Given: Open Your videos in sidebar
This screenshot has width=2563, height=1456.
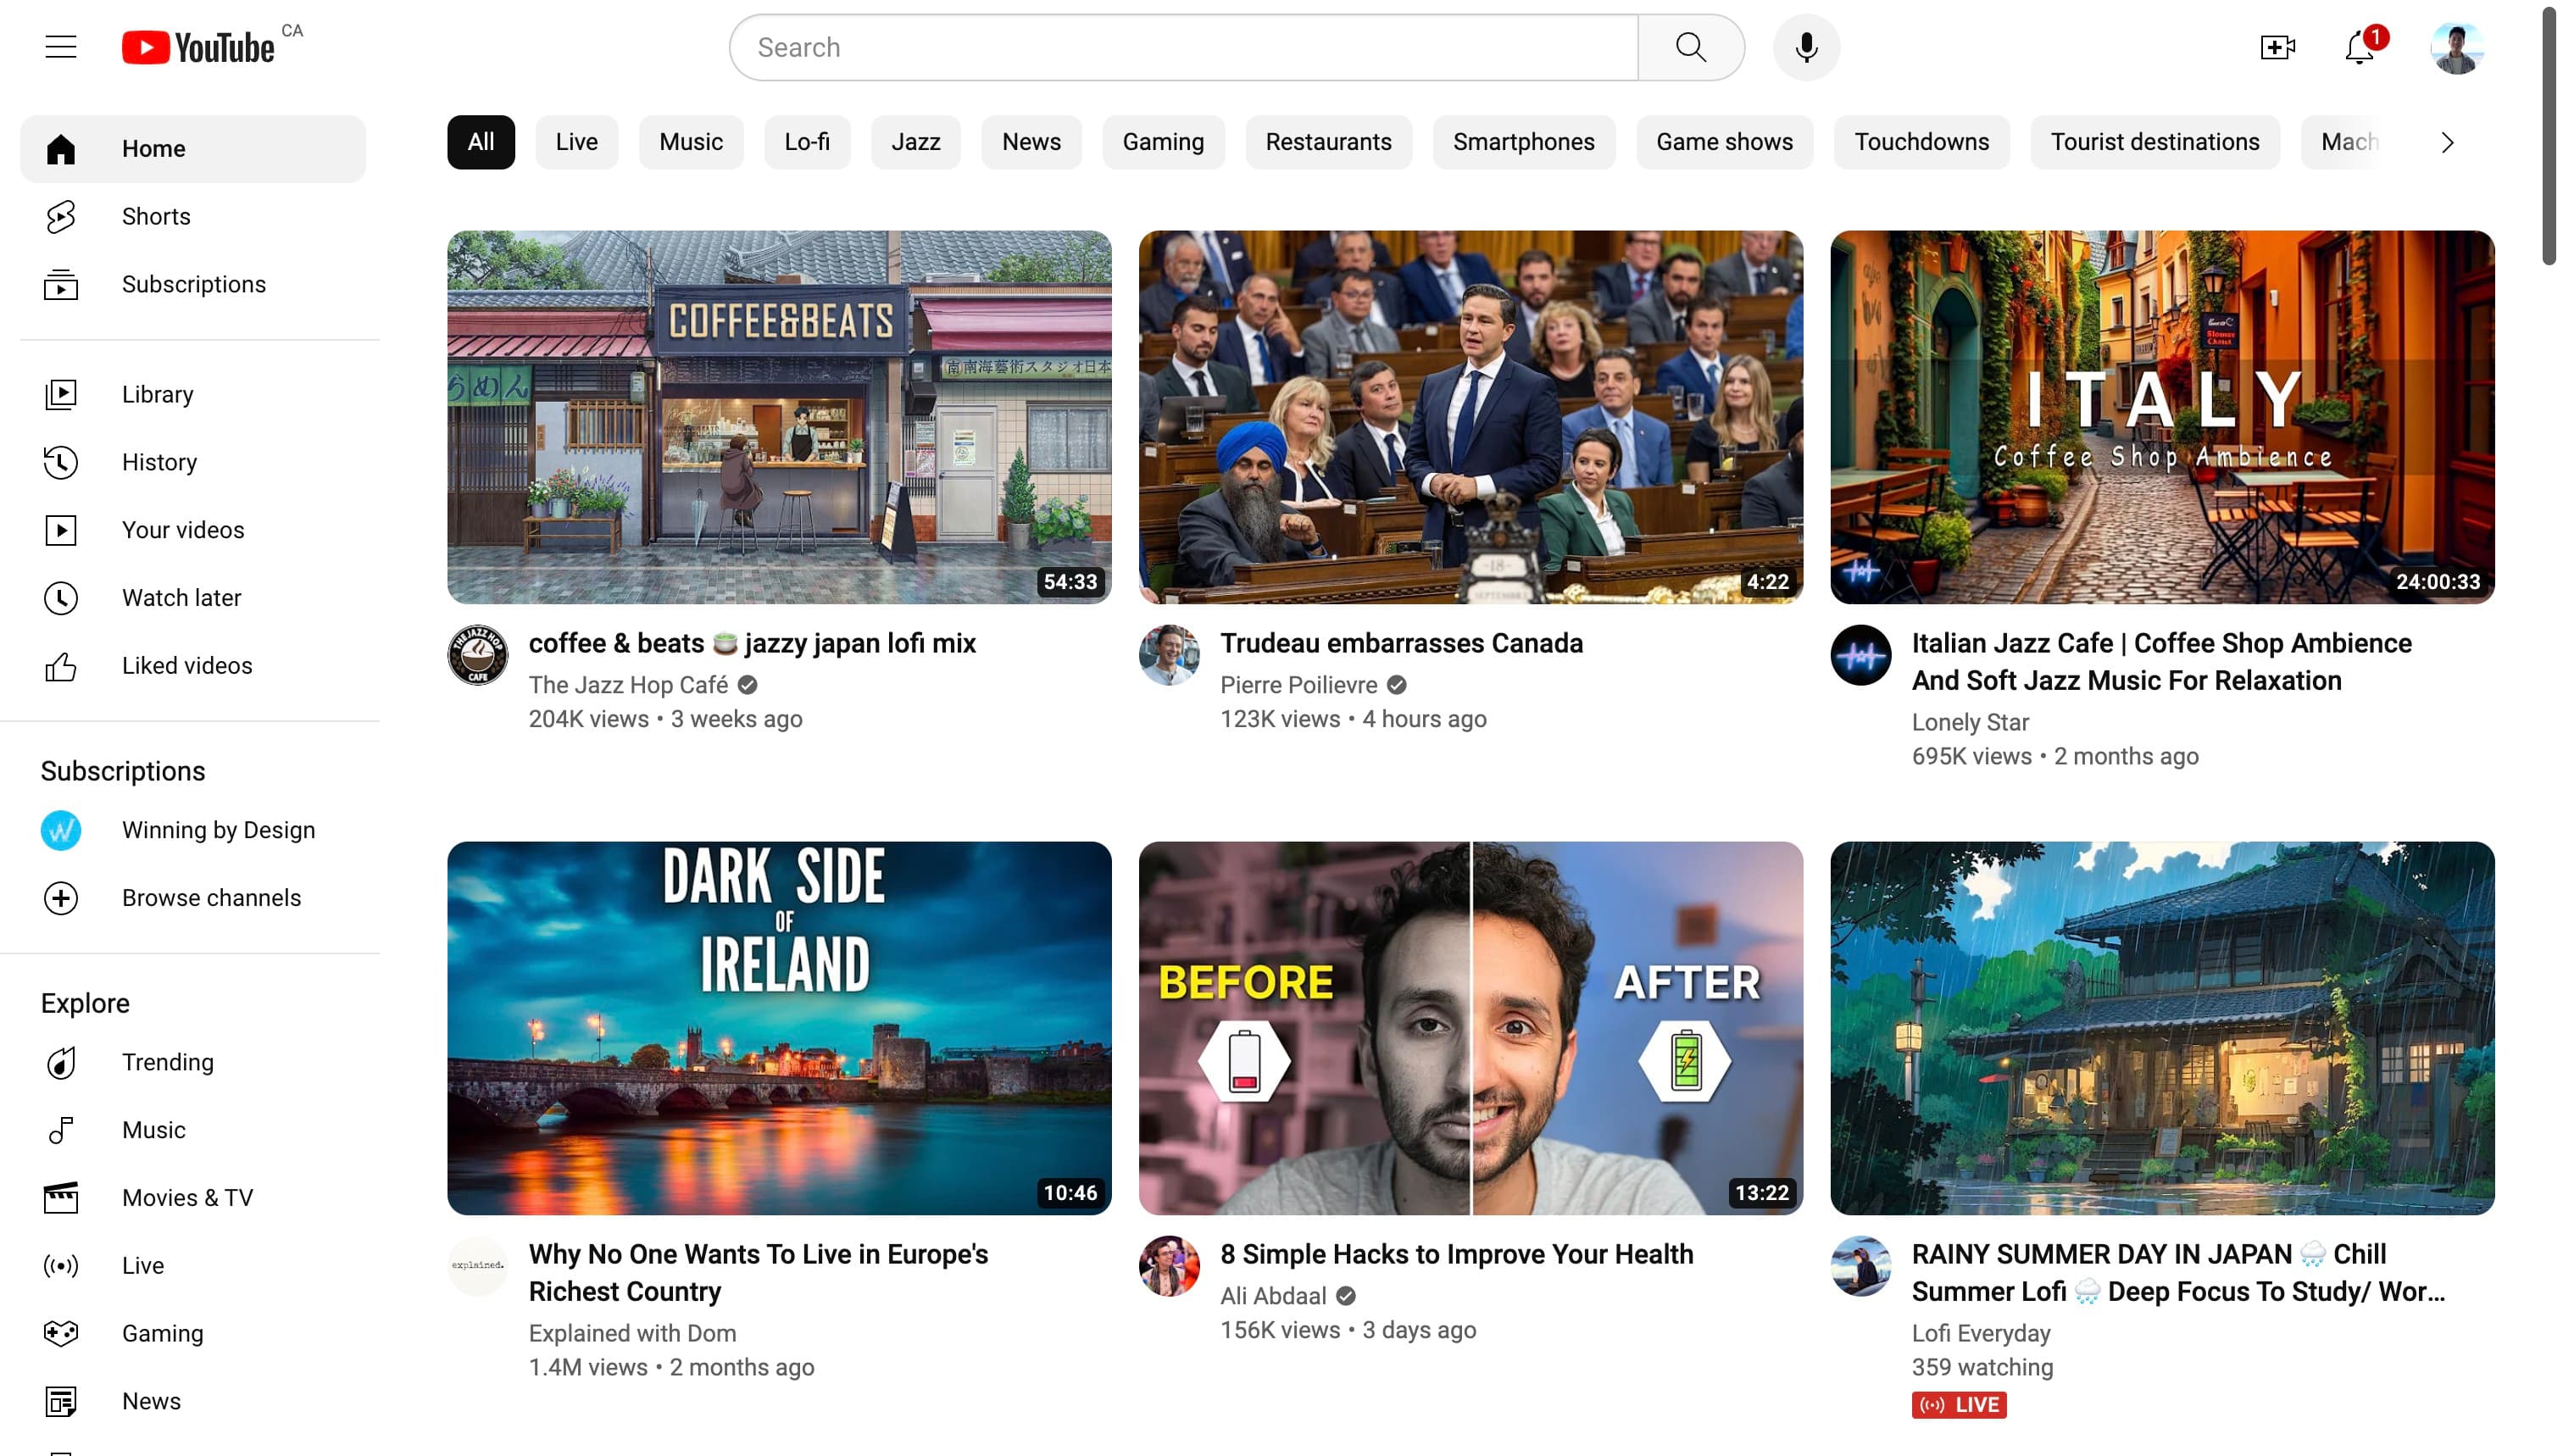Looking at the screenshot, I should pyautogui.click(x=193, y=530).
